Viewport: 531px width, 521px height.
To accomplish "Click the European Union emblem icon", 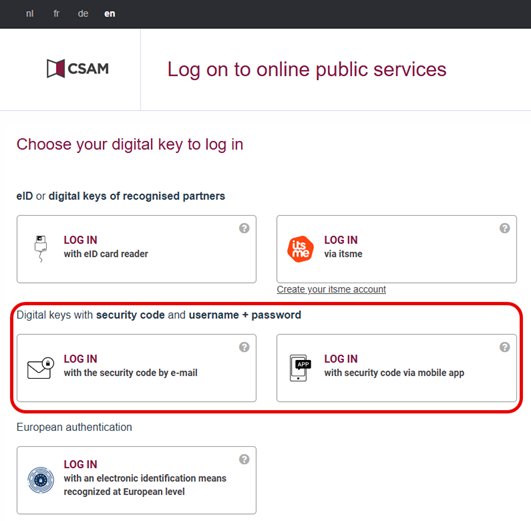I will (x=41, y=480).
